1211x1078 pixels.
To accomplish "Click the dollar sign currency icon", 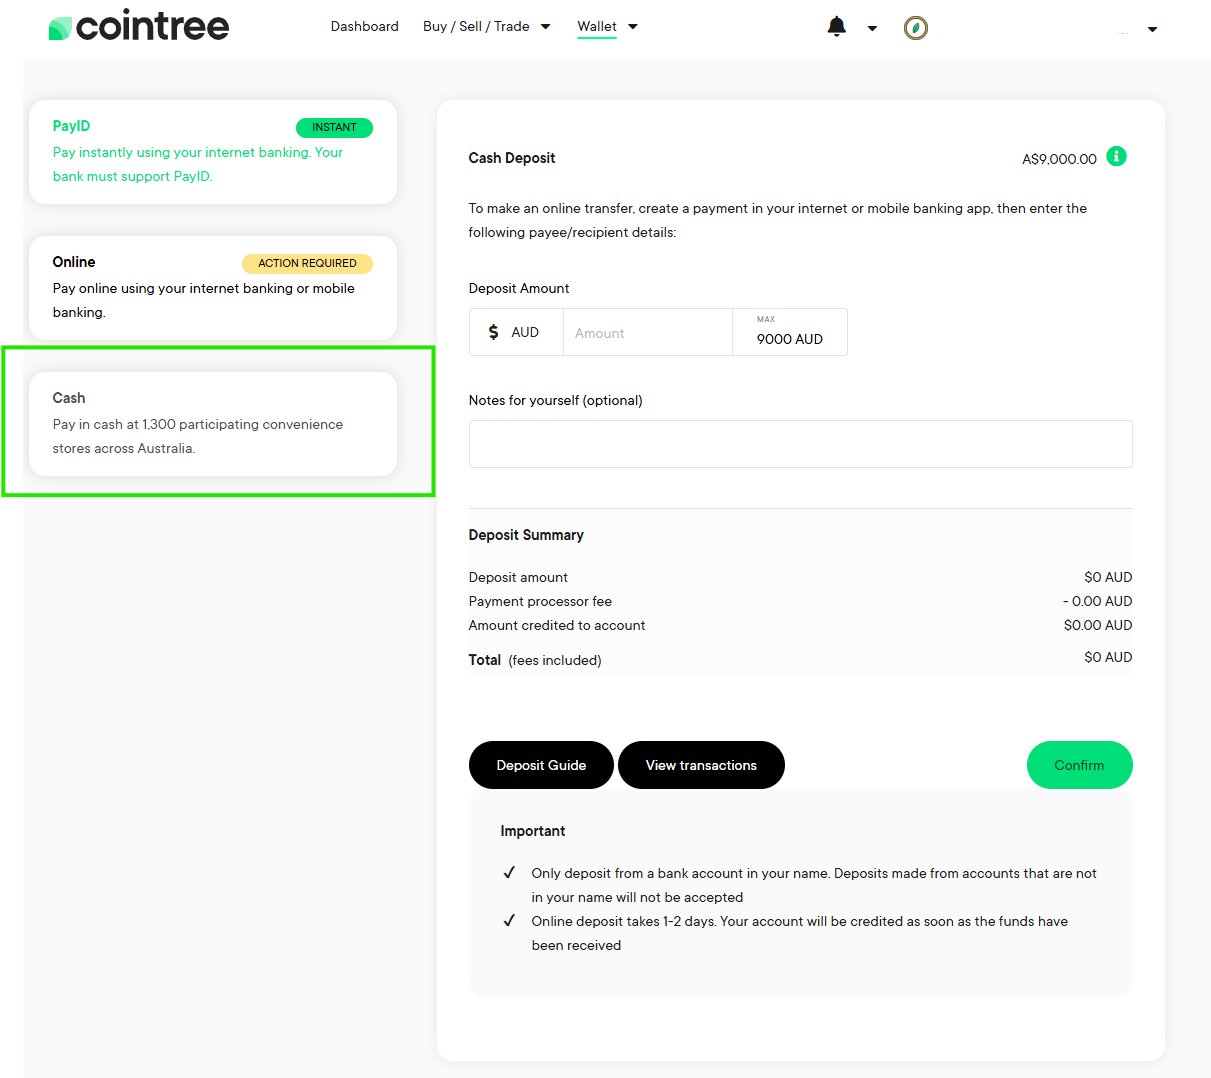I will click(x=493, y=332).
